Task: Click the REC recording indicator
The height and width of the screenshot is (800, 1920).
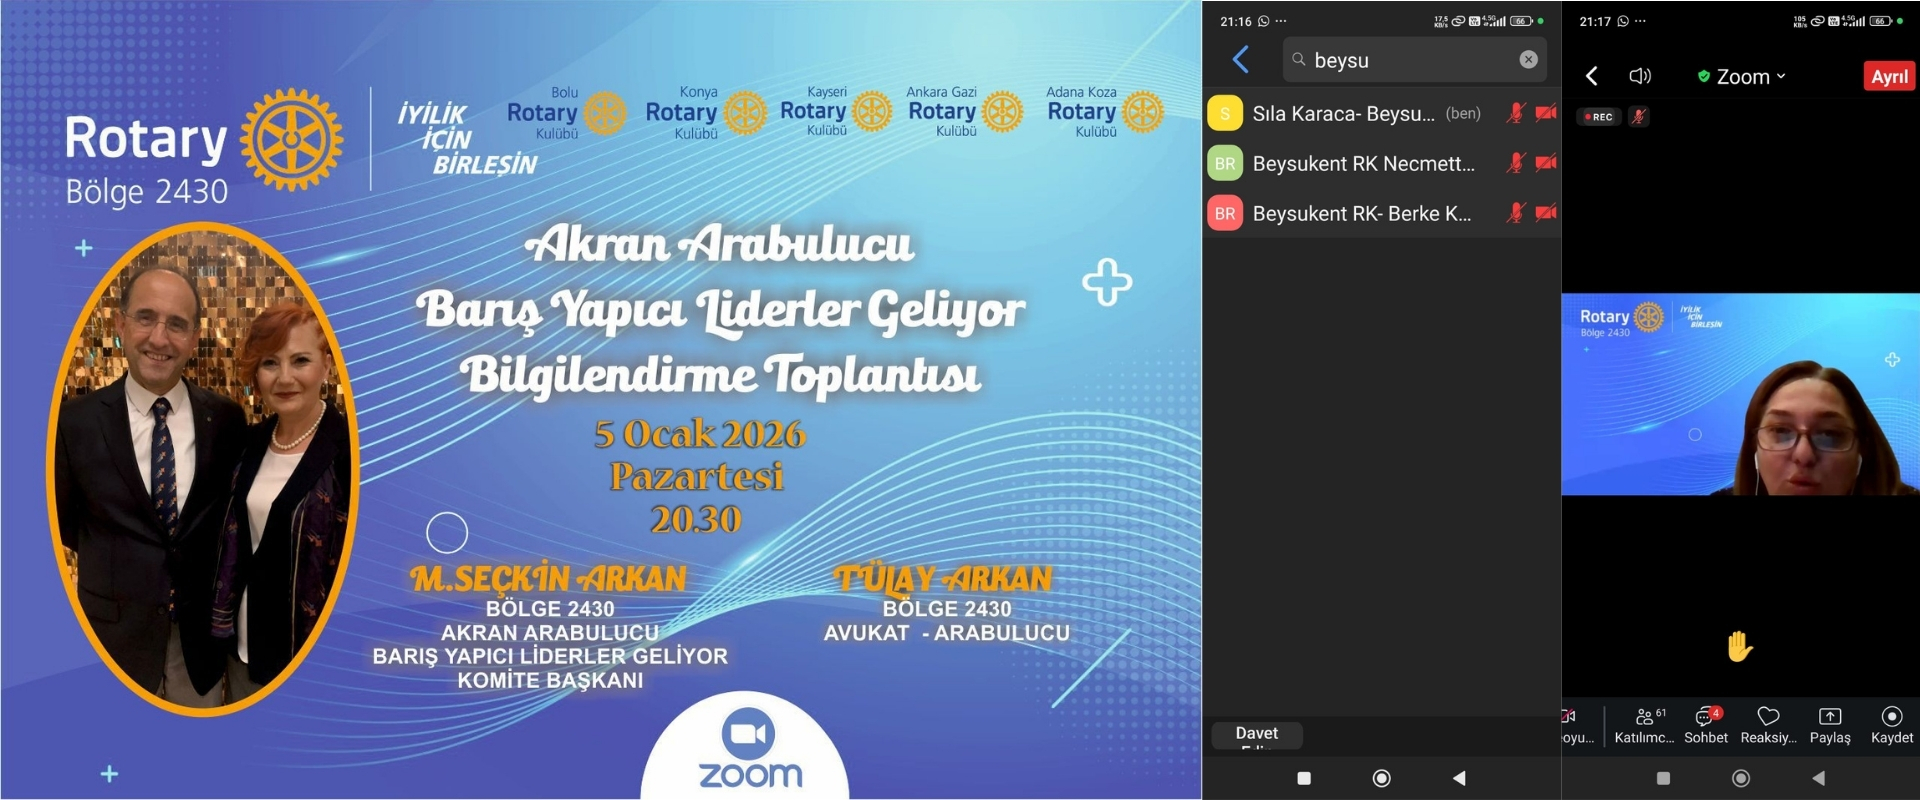Action: (x=1598, y=117)
